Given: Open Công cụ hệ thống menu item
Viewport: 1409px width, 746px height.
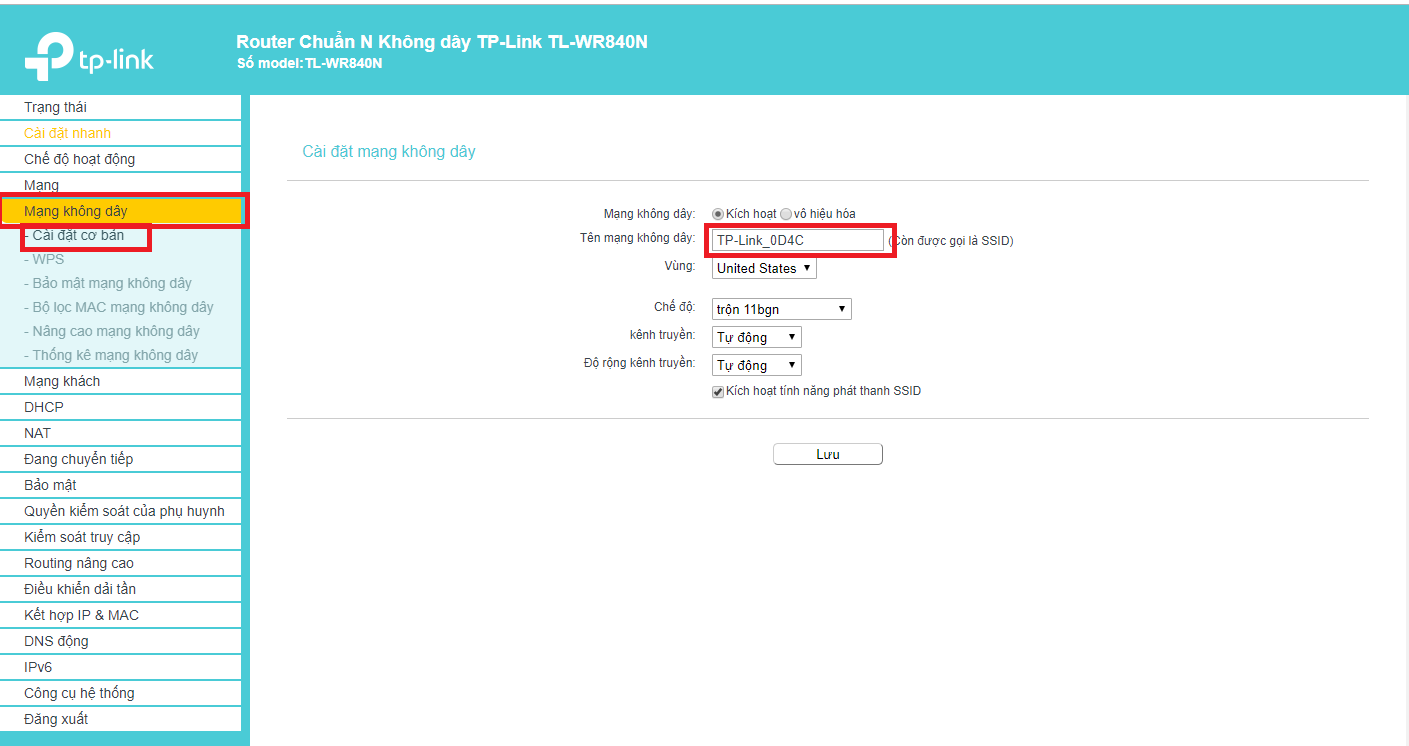Looking at the screenshot, I should click(121, 693).
